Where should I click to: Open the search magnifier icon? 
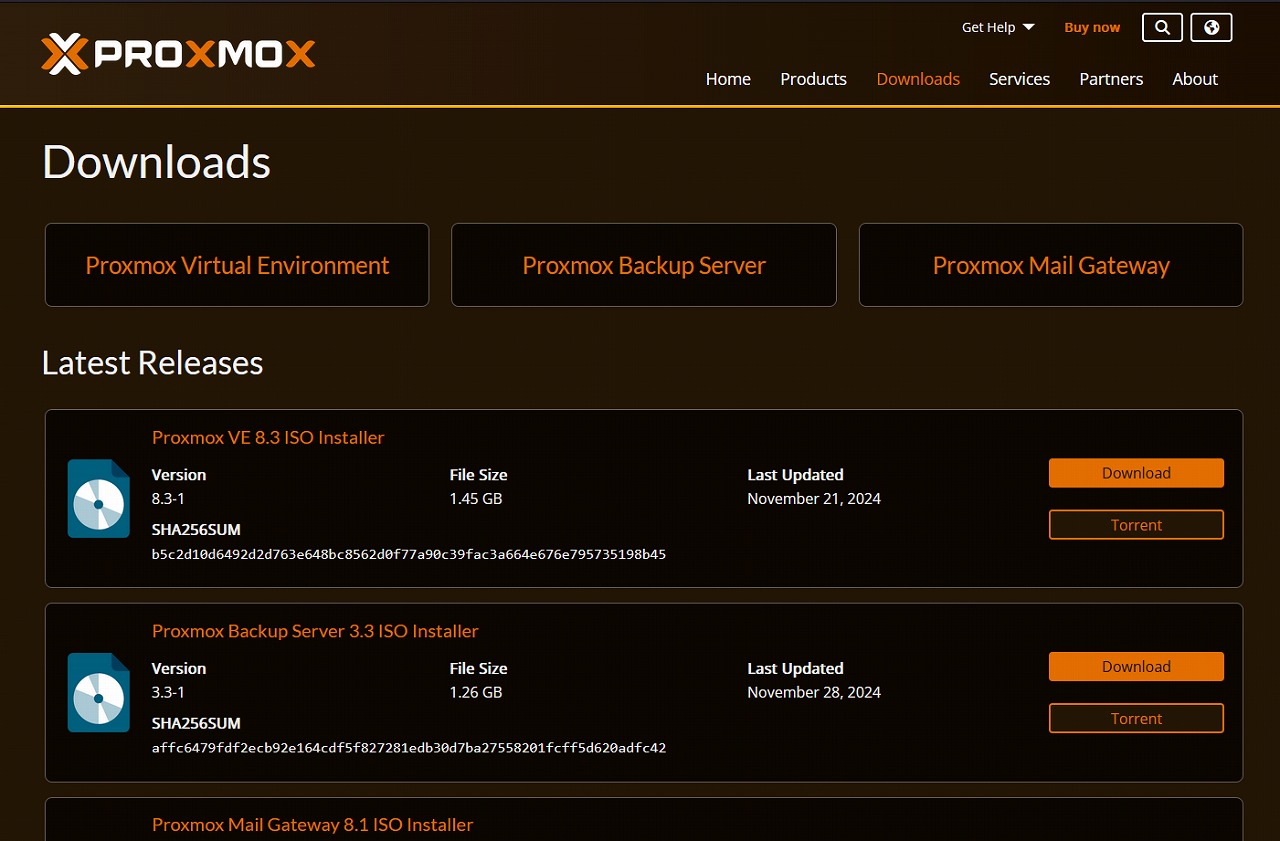[1162, 27]
